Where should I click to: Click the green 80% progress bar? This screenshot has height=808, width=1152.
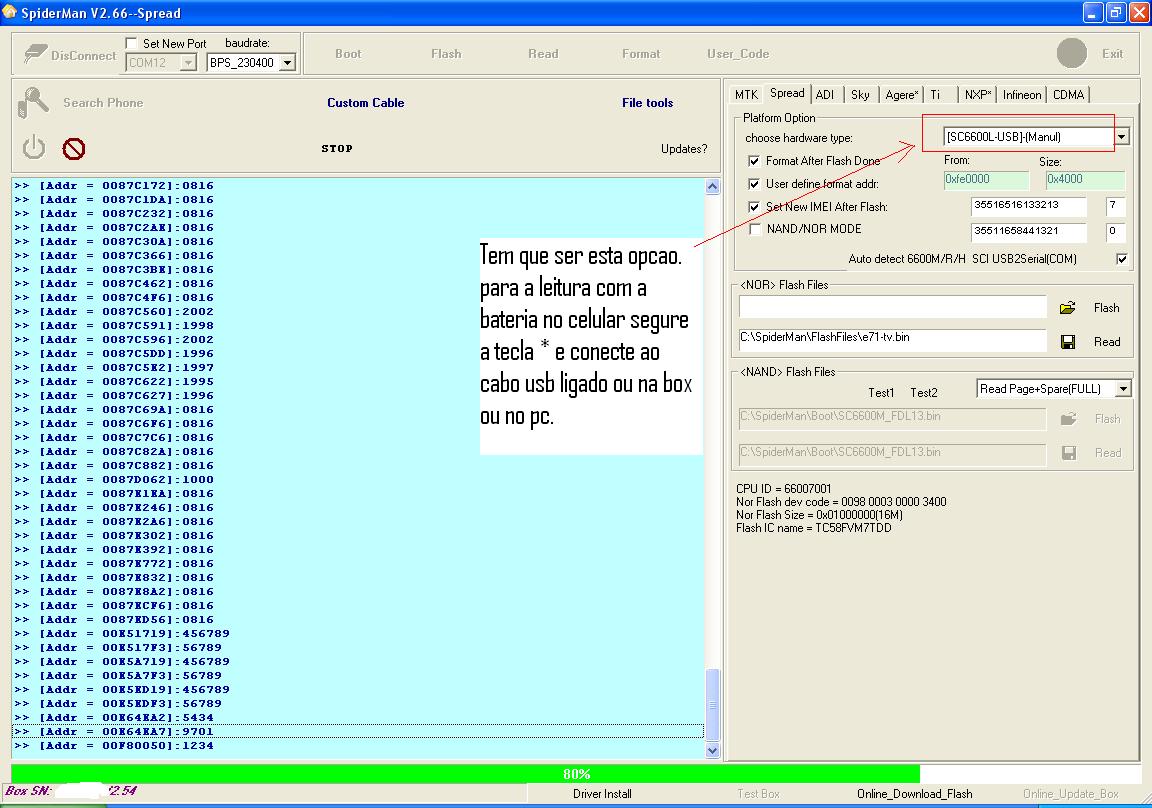coord(465,773)
